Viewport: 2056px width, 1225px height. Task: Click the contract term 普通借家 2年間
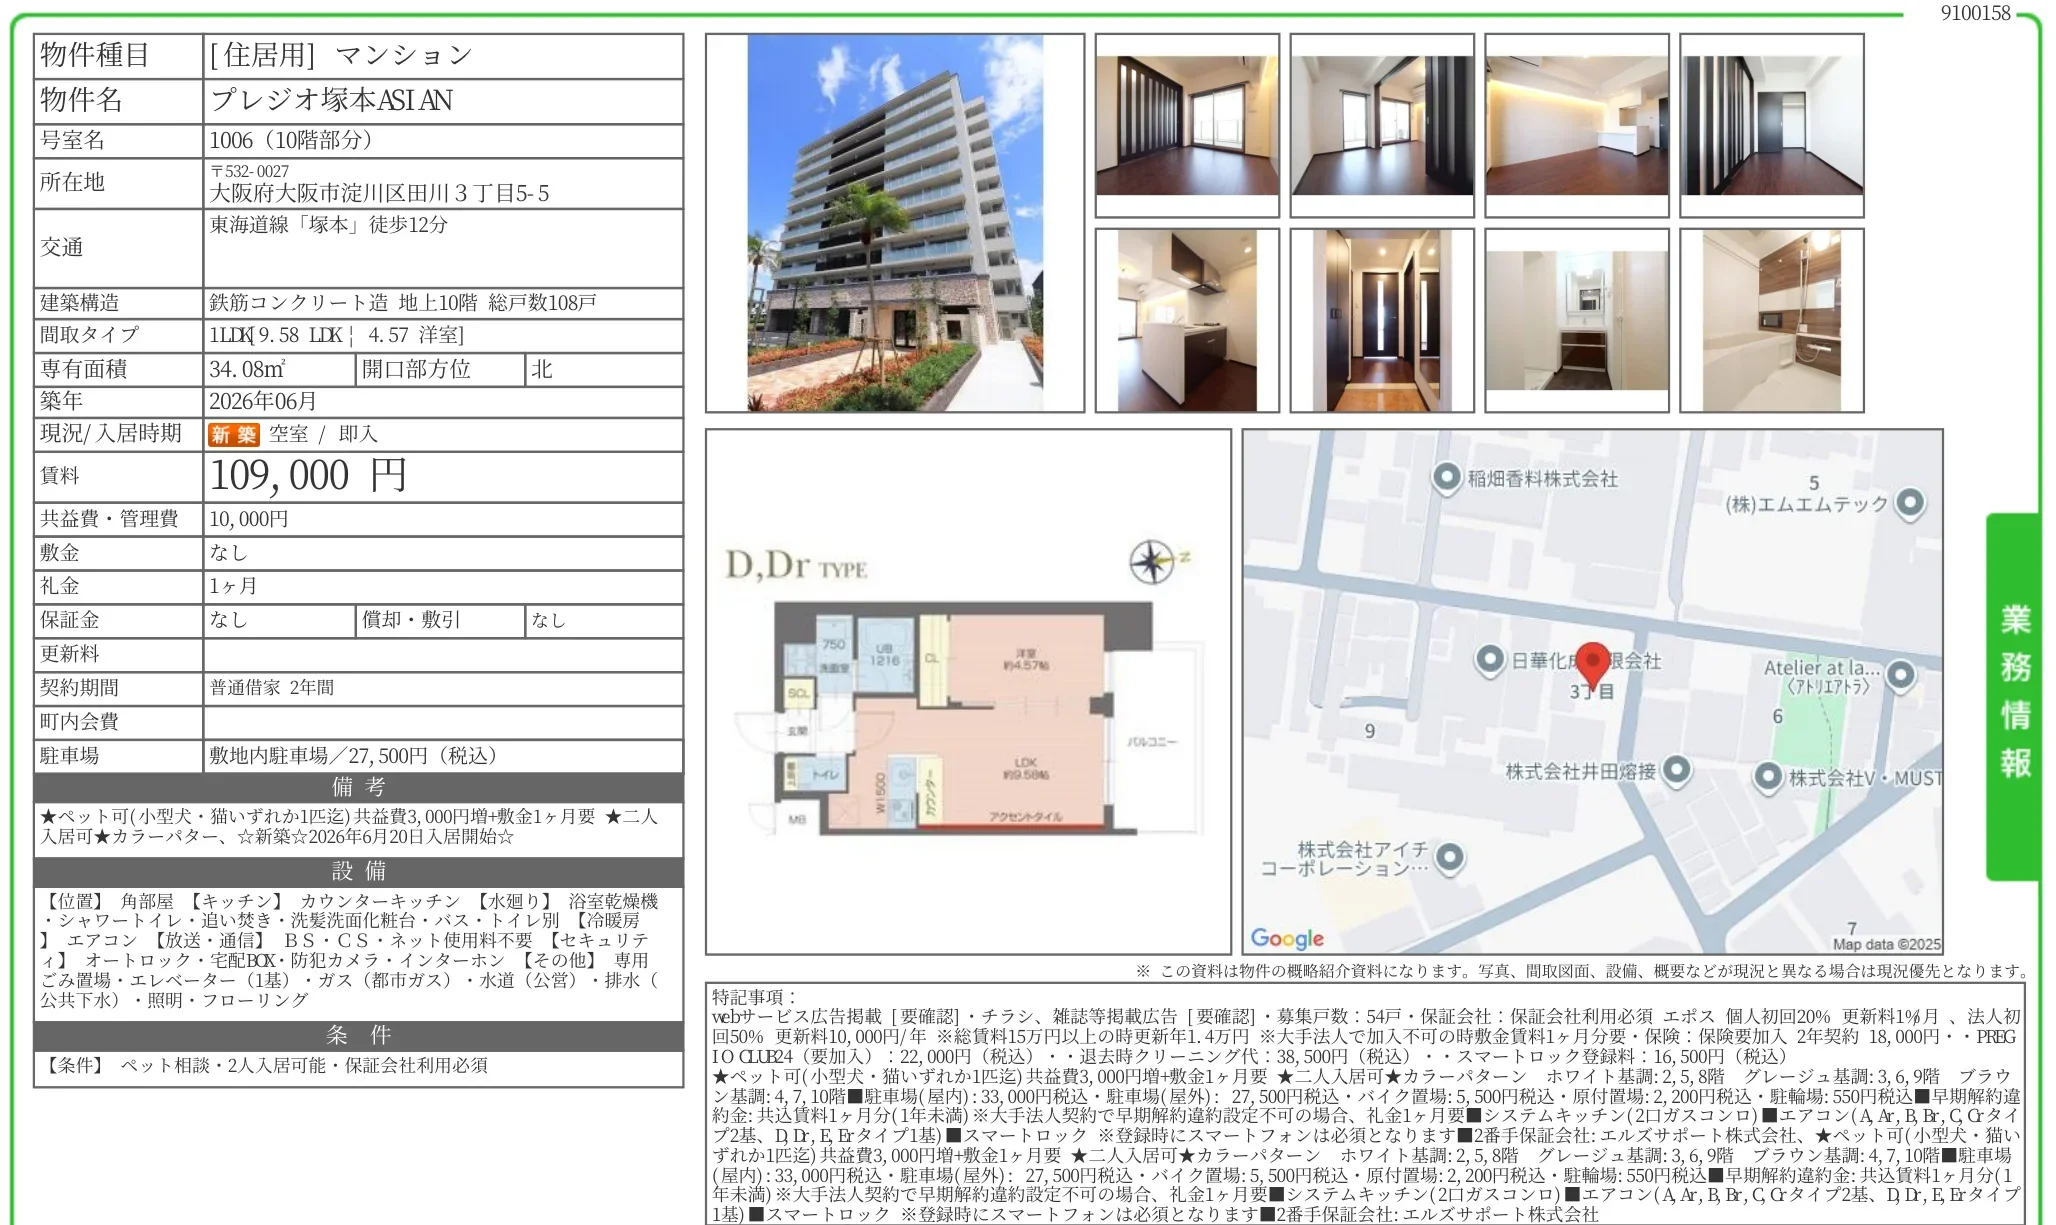click(272, 688)
